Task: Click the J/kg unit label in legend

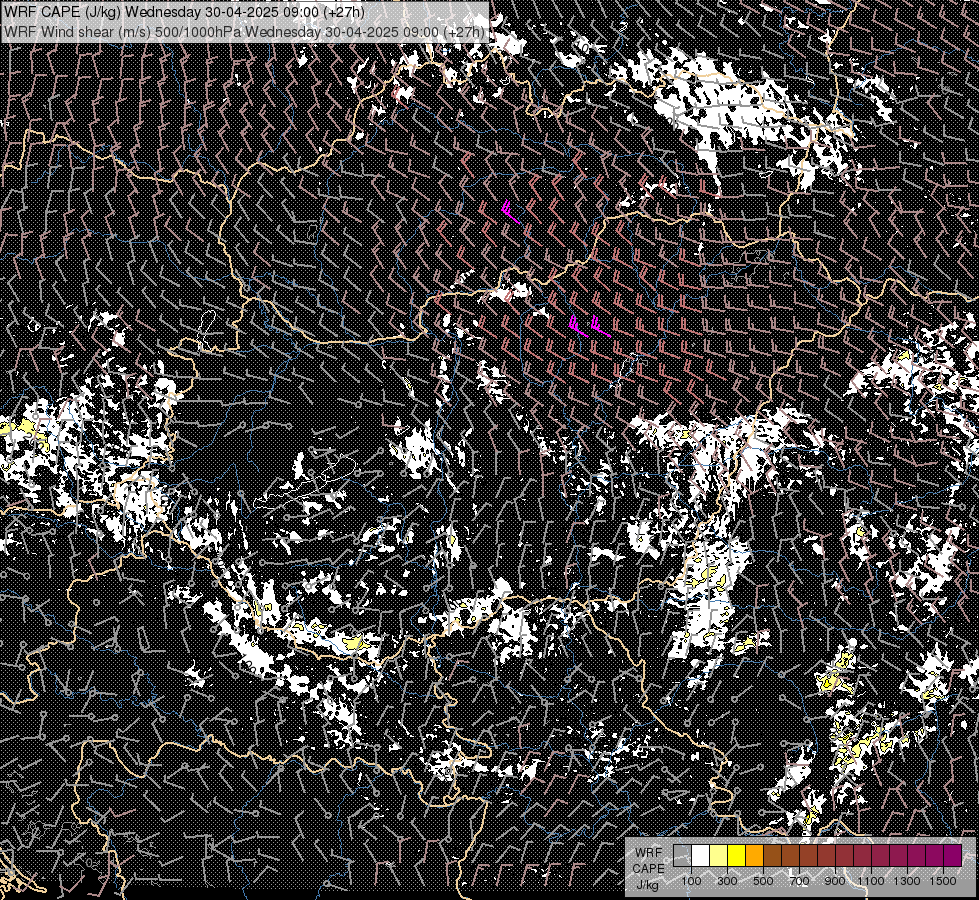Action: tap(647, 885)
